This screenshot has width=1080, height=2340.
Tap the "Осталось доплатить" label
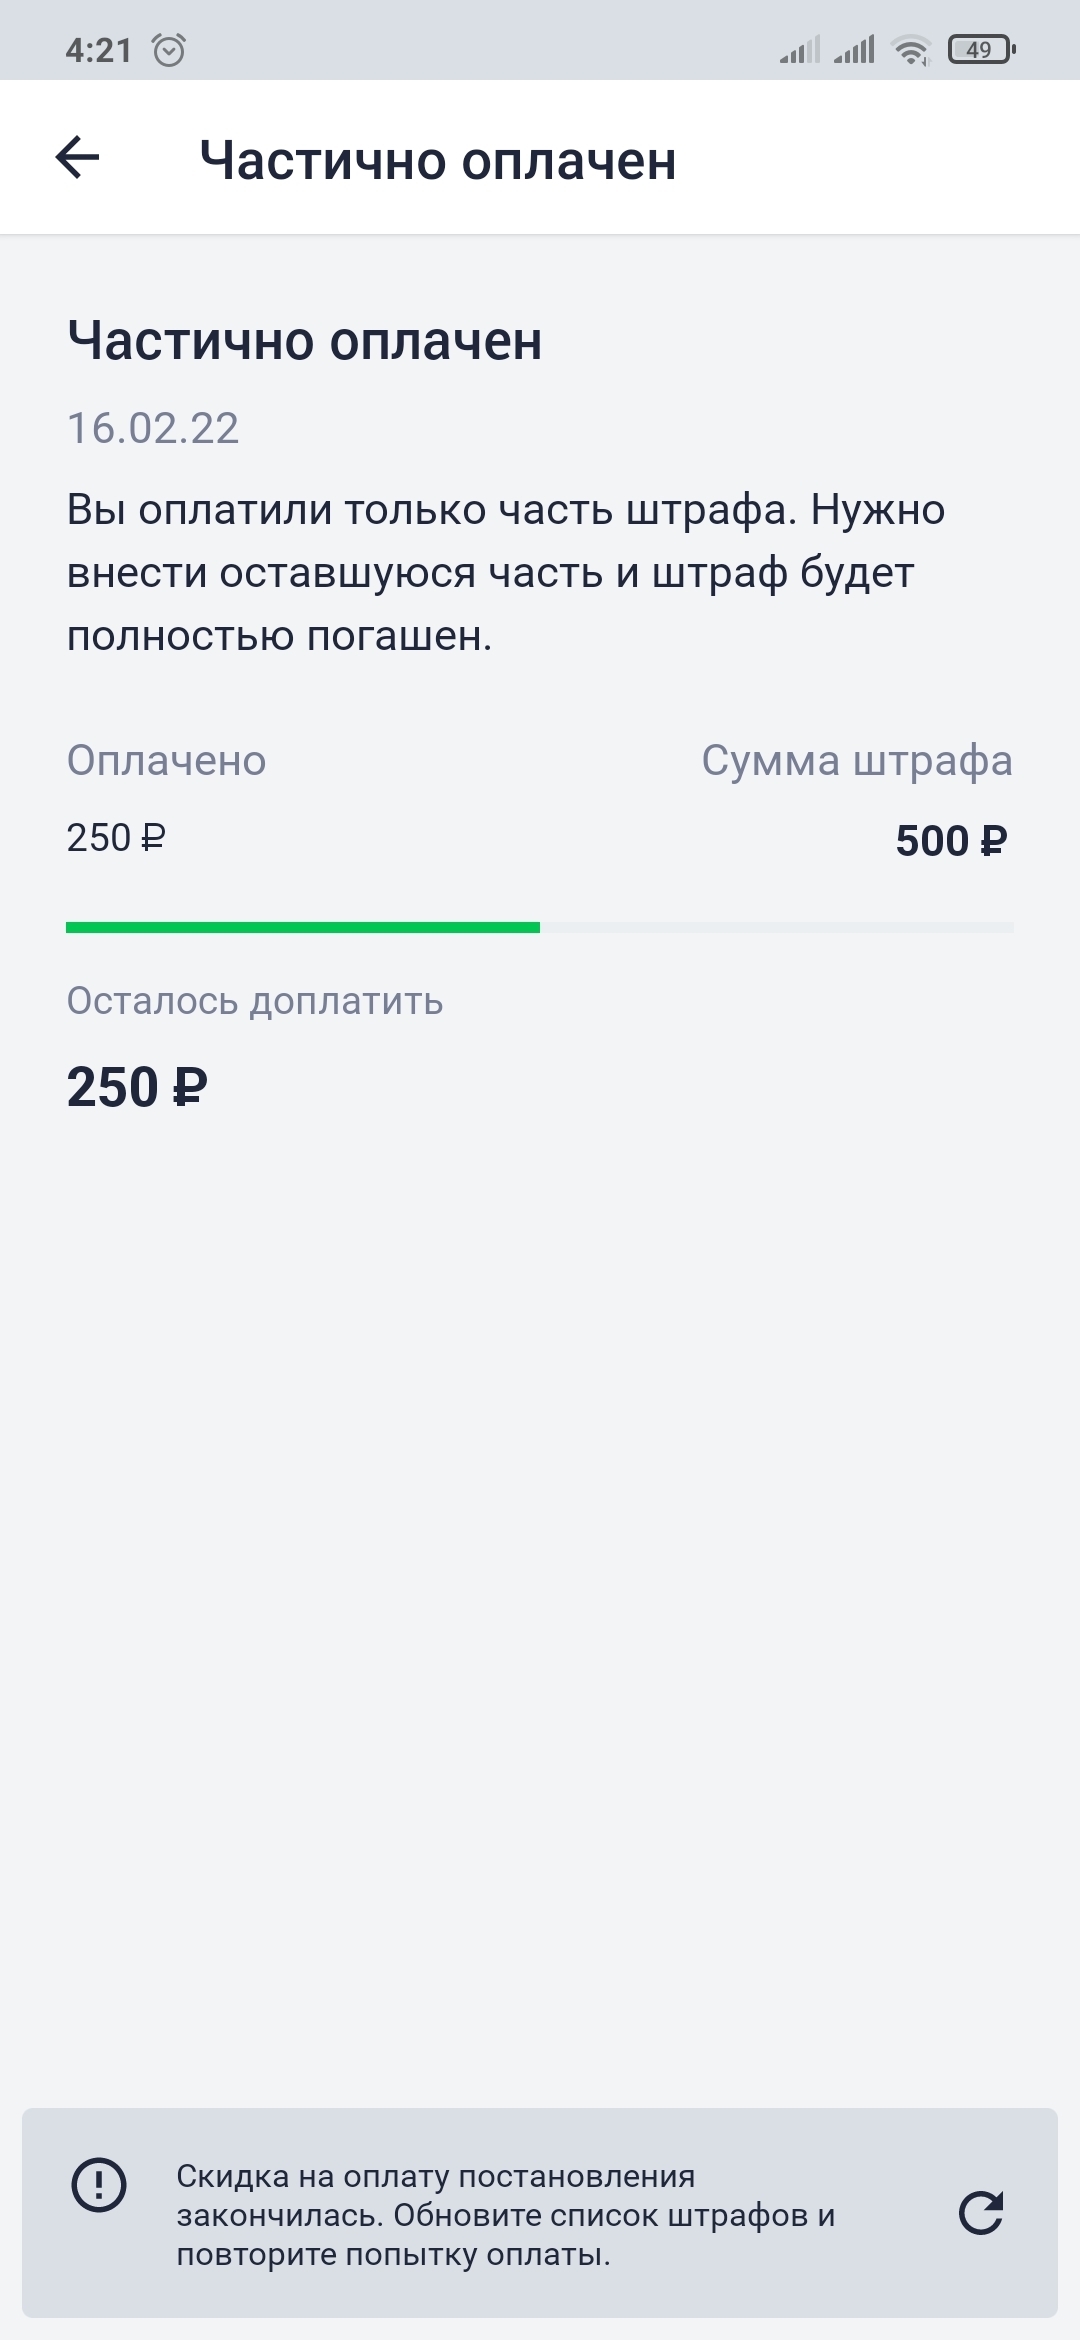[x=255, y=1001]
